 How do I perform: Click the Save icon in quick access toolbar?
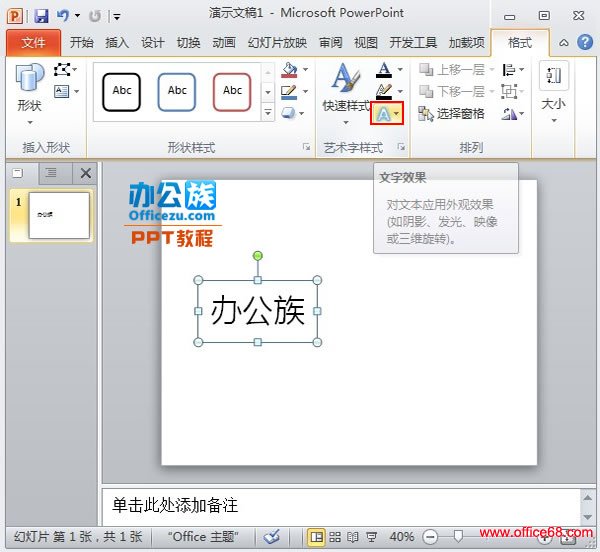pyautogui.click(x=41, y=16)
